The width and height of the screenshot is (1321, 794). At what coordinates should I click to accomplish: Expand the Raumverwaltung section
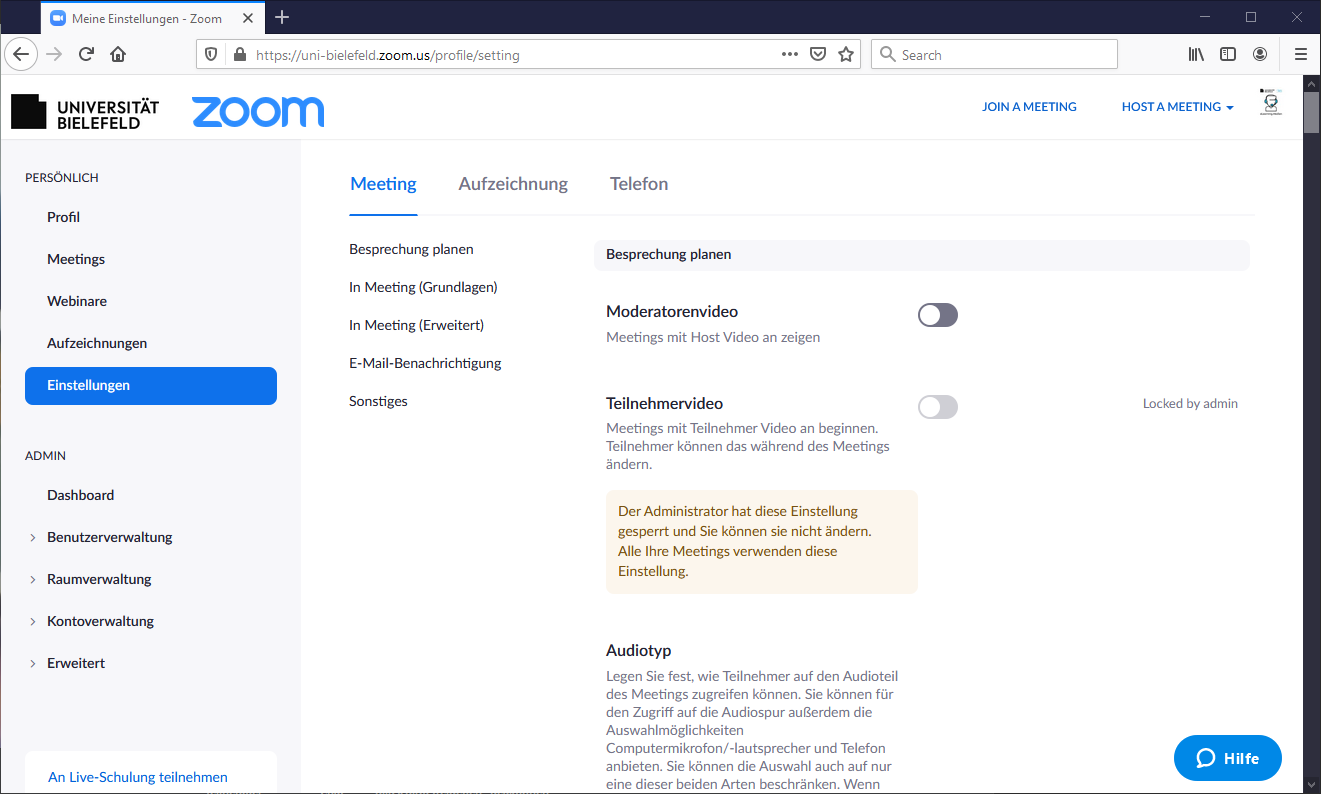pyautogui.click(x=99, y=579)
